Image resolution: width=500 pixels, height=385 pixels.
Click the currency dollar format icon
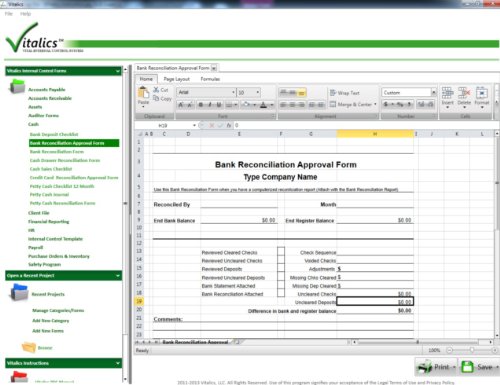click(386, 104)
